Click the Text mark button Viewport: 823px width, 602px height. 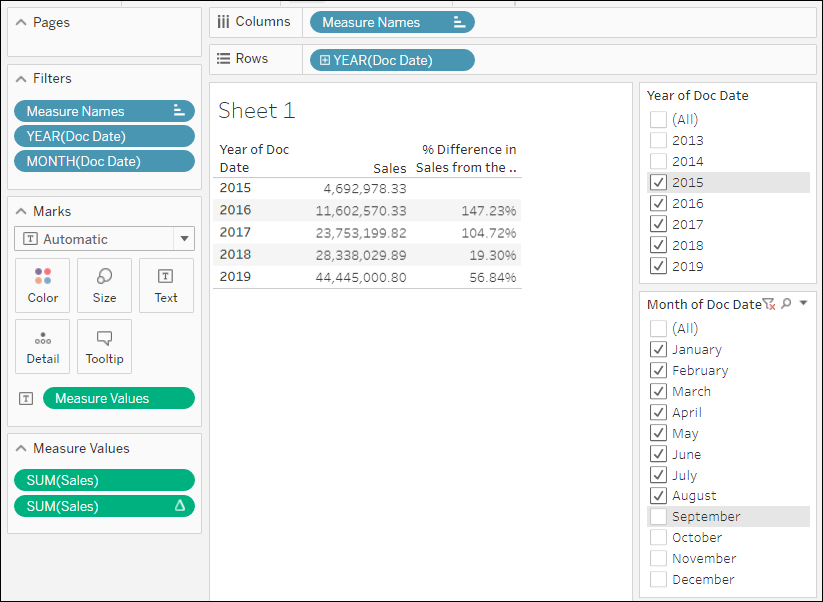(x=166, y=285)
